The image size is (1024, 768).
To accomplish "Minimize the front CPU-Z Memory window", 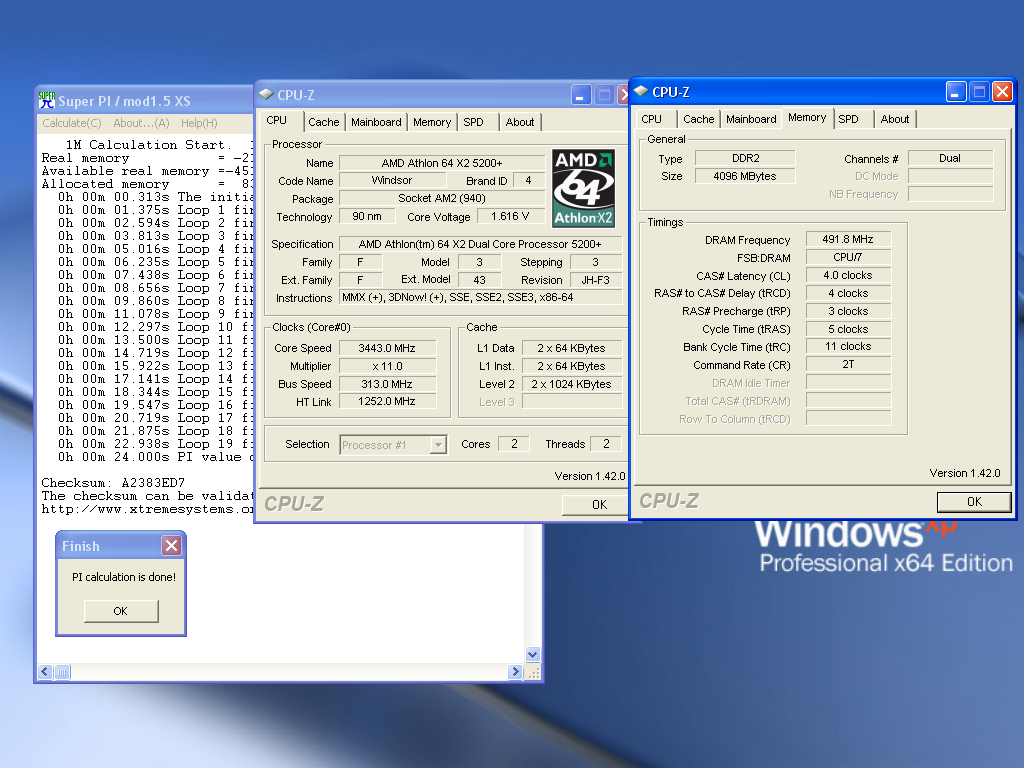I will [956, 92].
